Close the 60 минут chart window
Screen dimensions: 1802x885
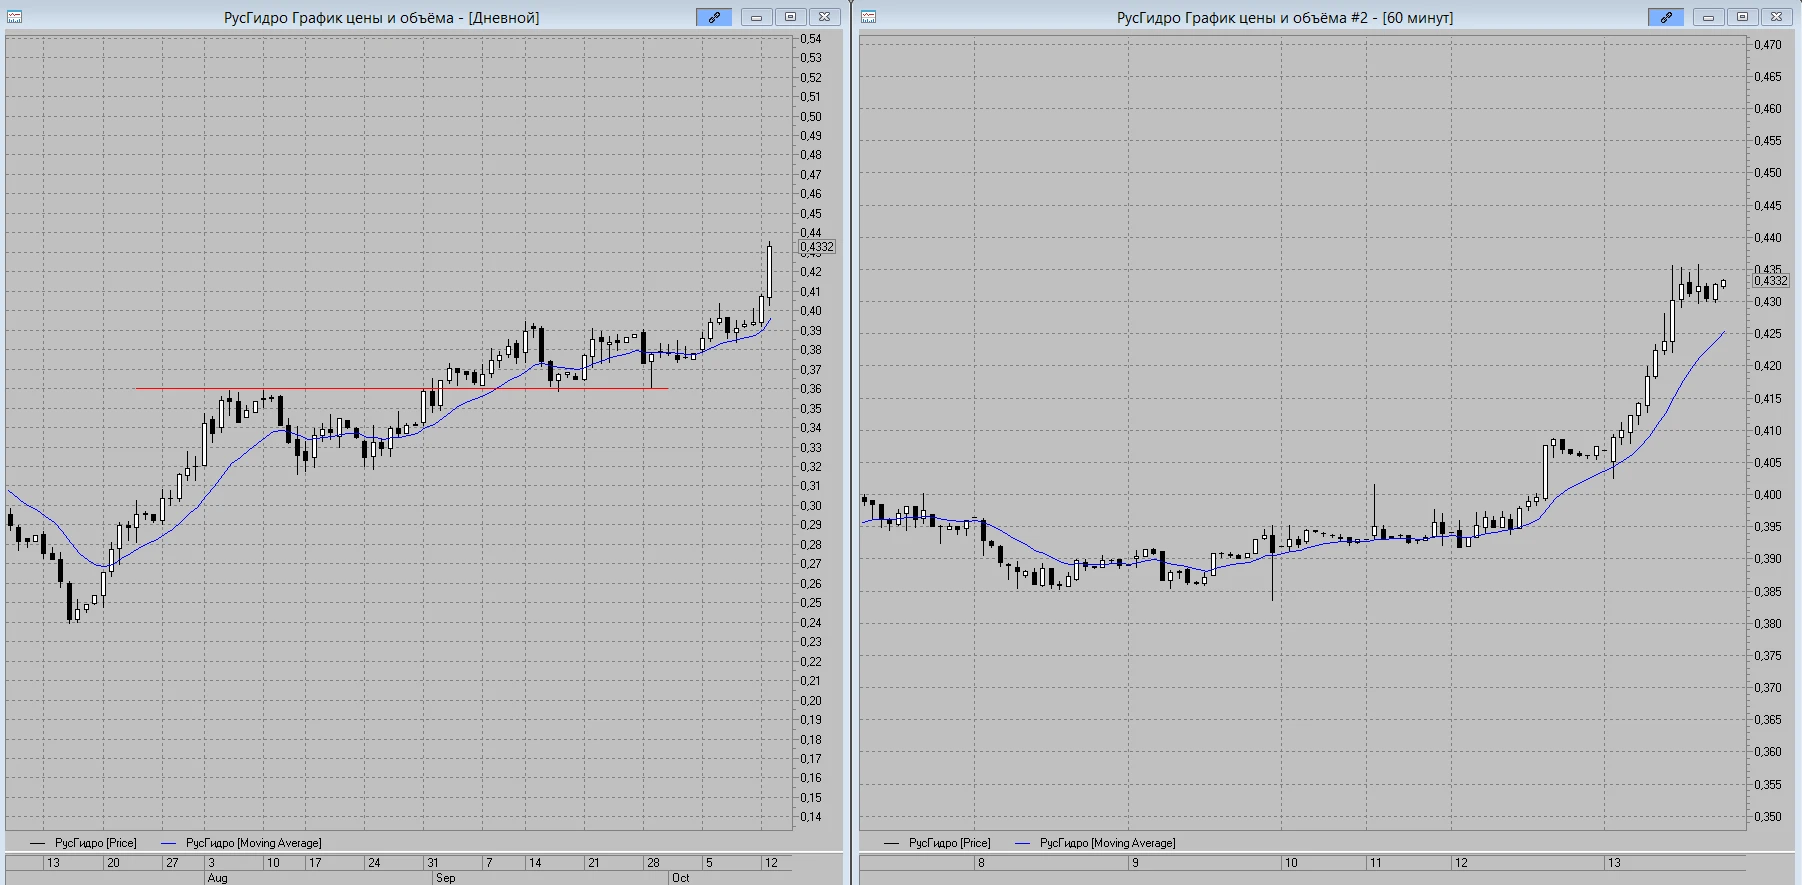(x=1776, y=17)
